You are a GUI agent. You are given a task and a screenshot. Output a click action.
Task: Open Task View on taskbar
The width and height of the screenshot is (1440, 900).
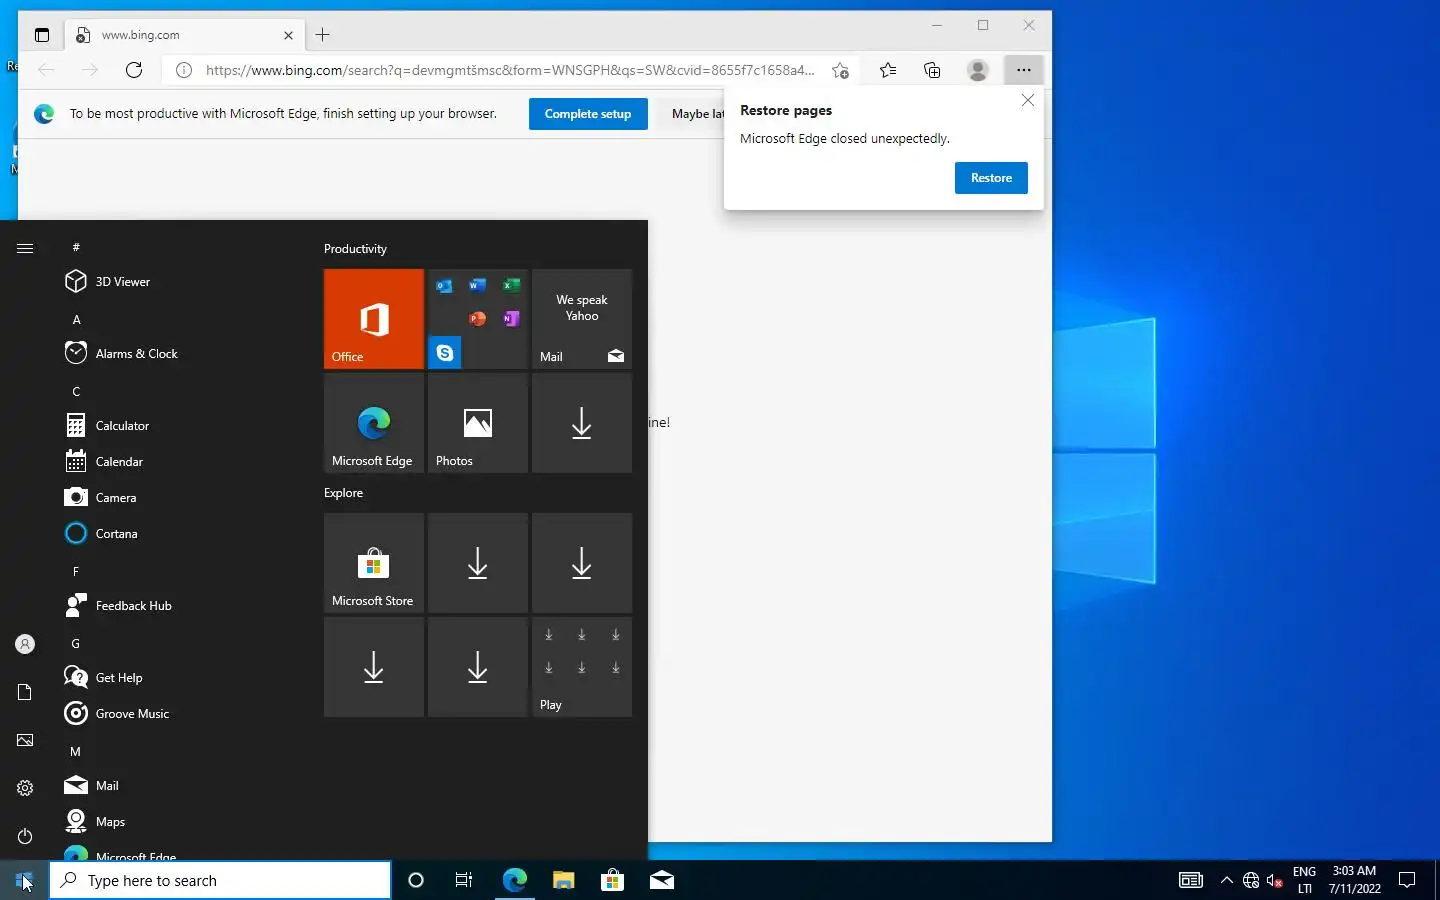click(x=464, y=880)
